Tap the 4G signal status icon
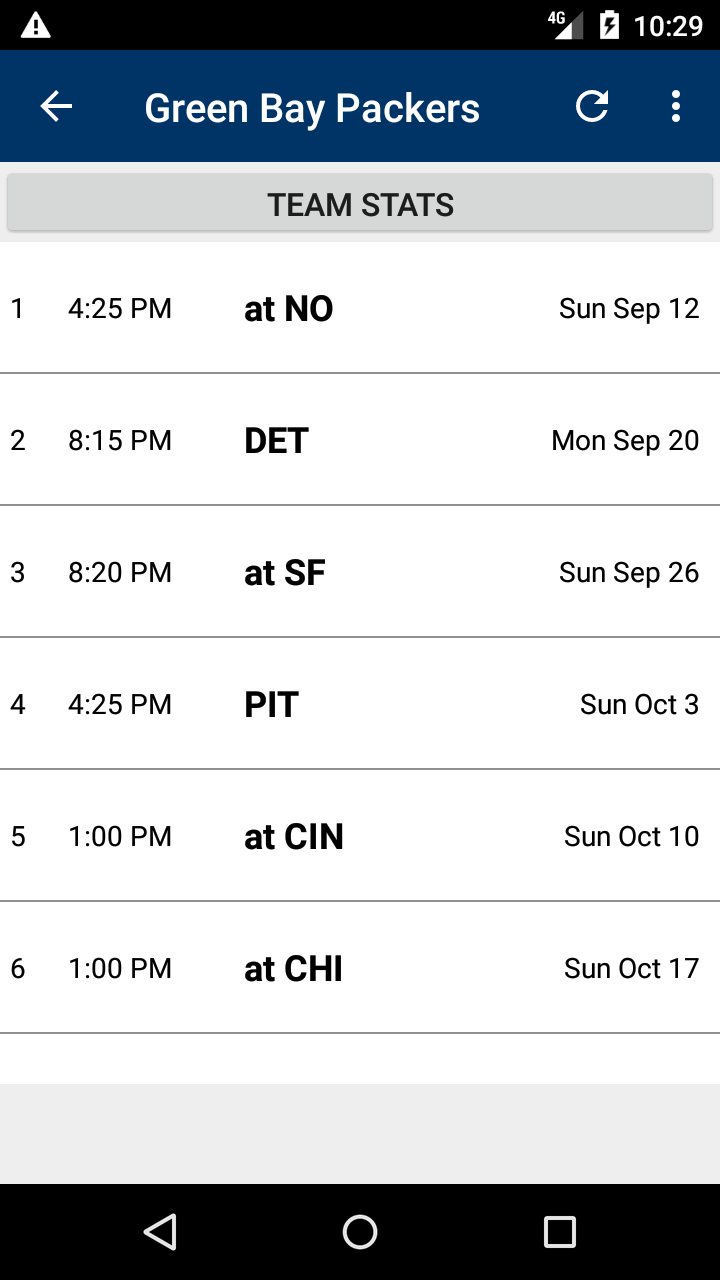The image size is (720, 1280). point(566,25)
